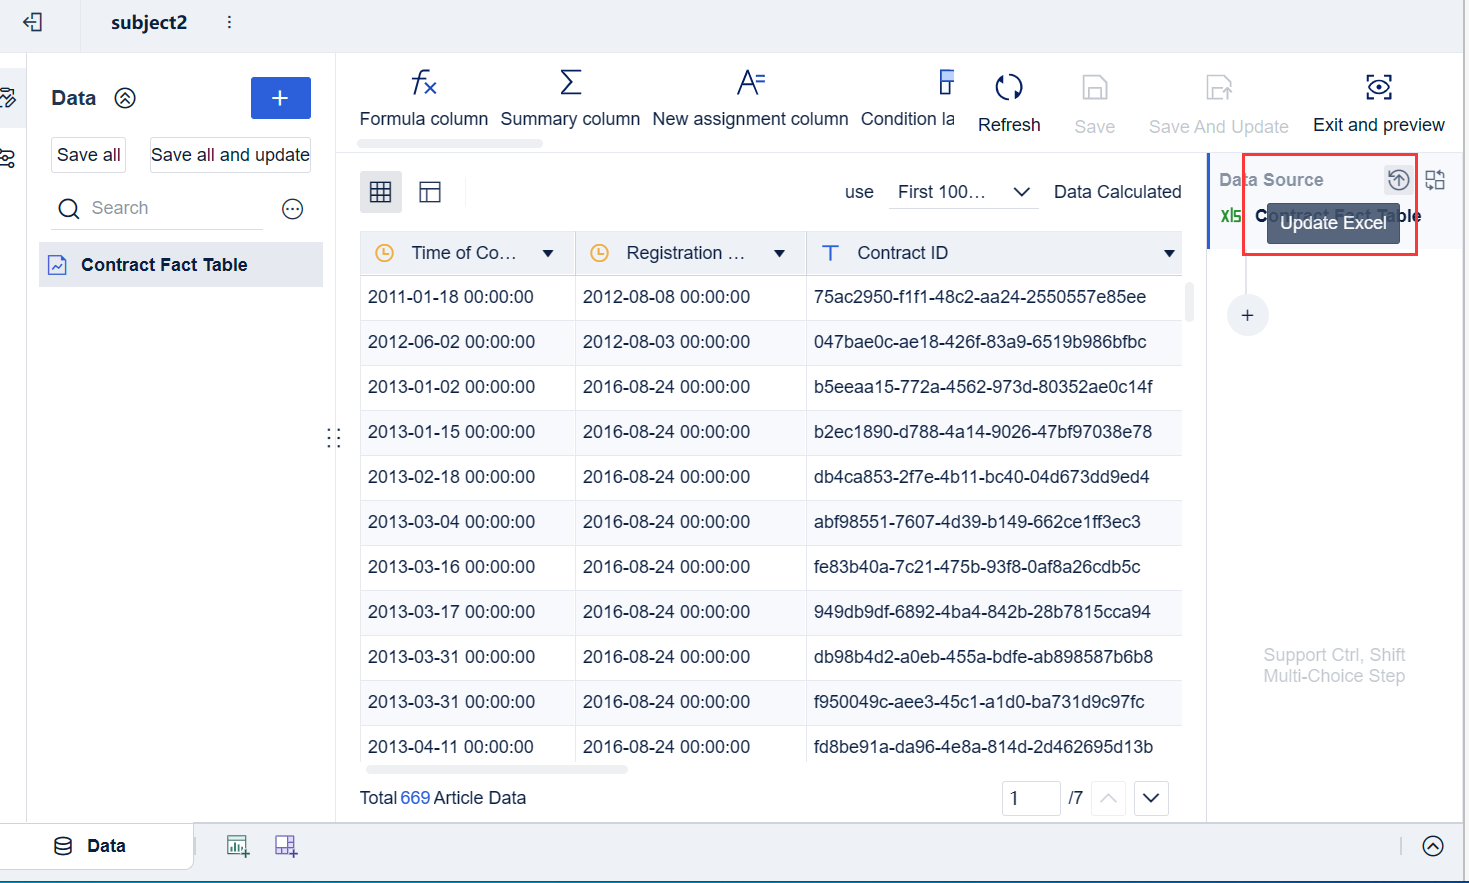
Task: Open the Time of Co column filter dropdown
Action: point(548,253)
